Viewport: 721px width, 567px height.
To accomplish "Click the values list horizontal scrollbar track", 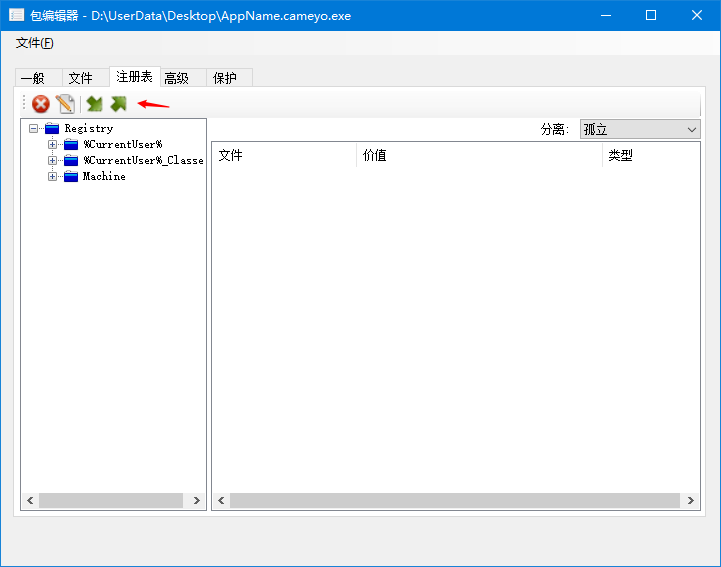I will click(455, 500).
